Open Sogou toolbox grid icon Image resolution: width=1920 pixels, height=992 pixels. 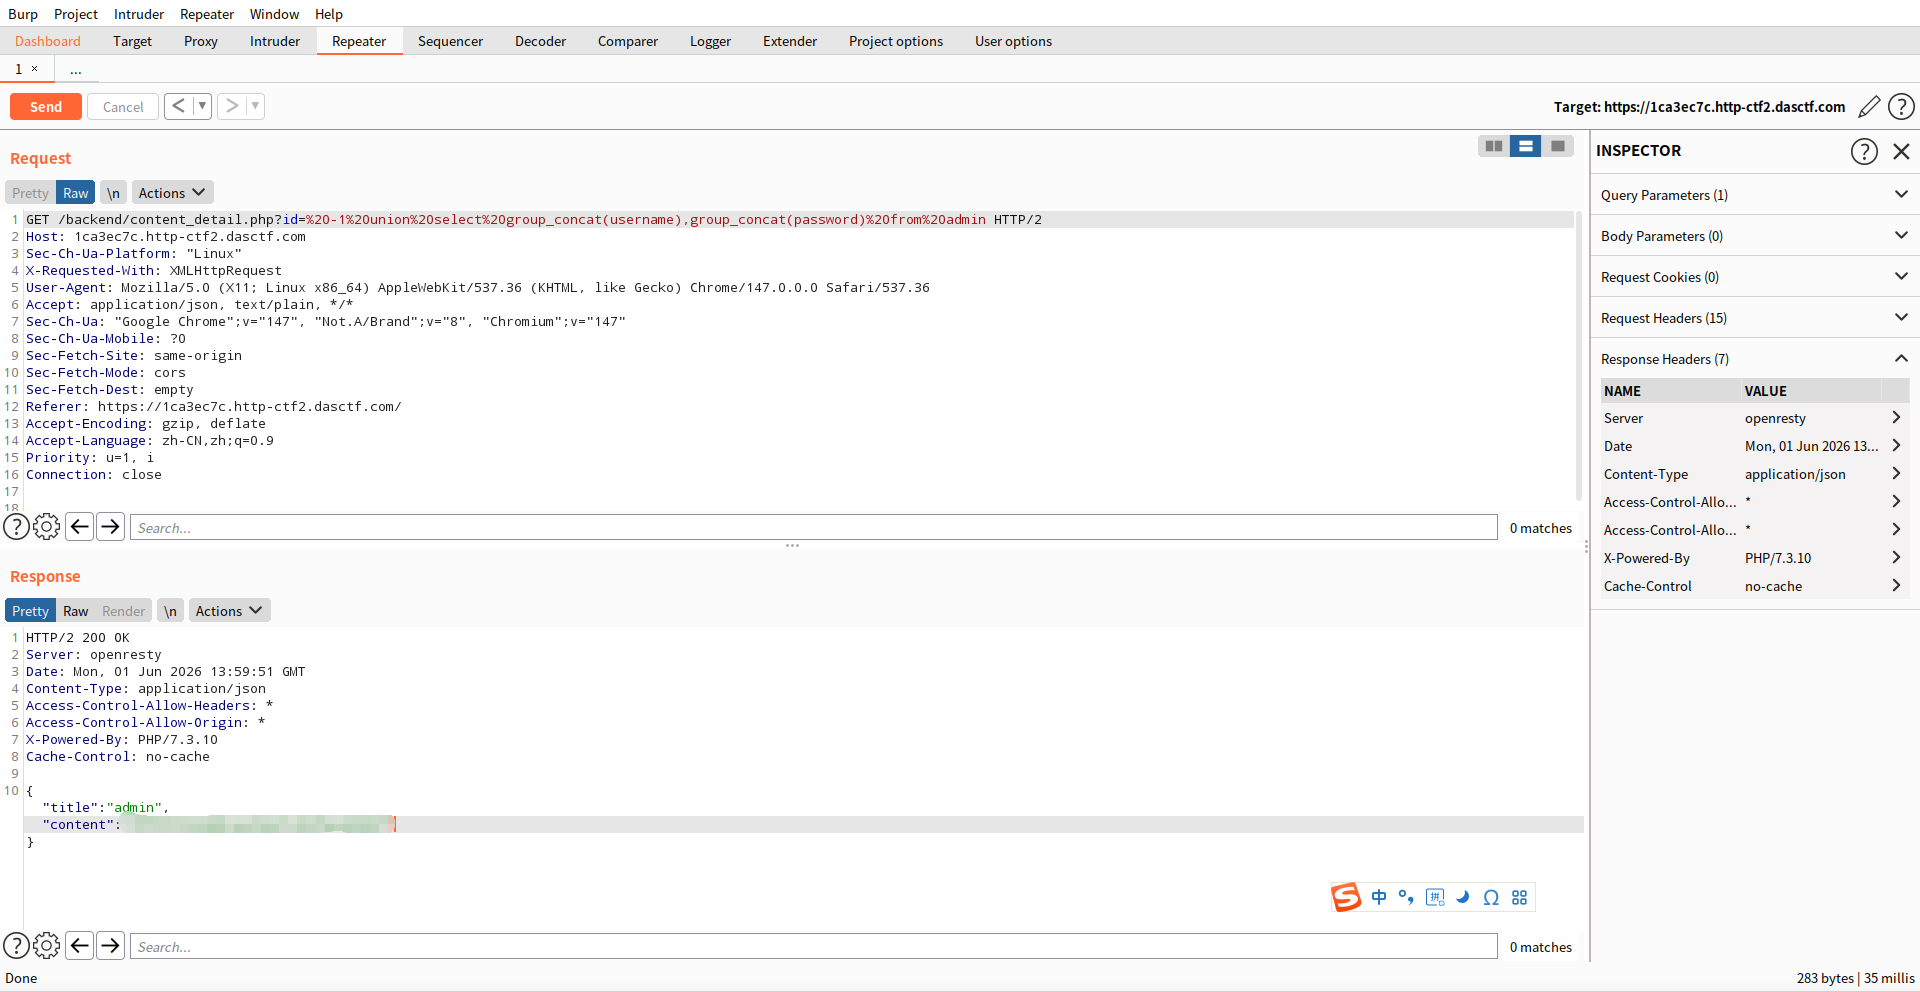(1519, 897)
